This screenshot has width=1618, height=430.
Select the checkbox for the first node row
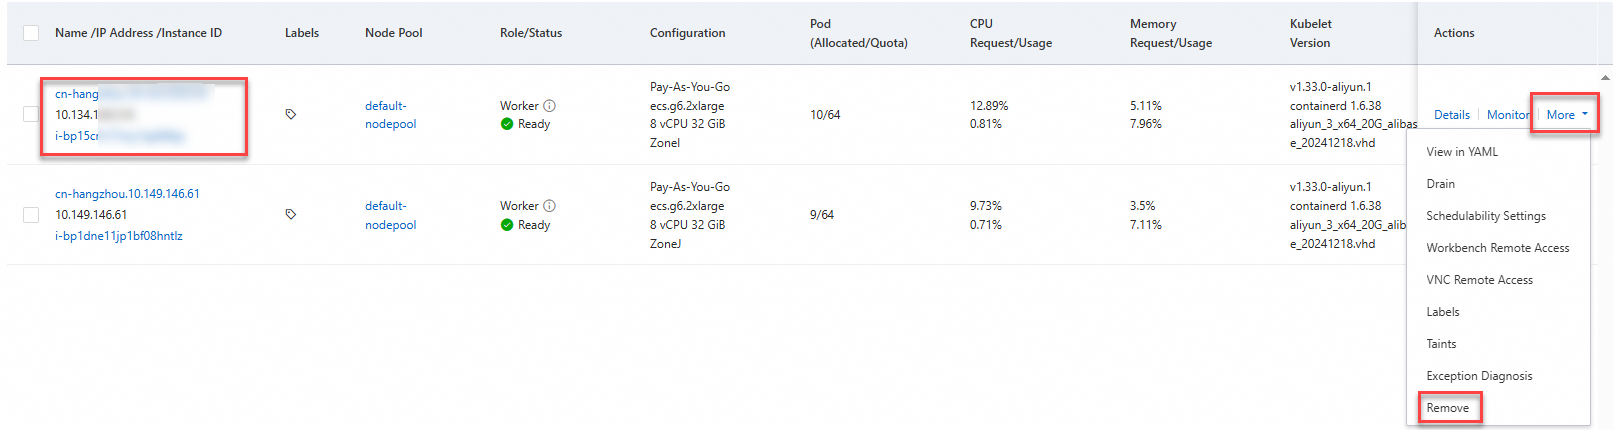tap(31, 114)
